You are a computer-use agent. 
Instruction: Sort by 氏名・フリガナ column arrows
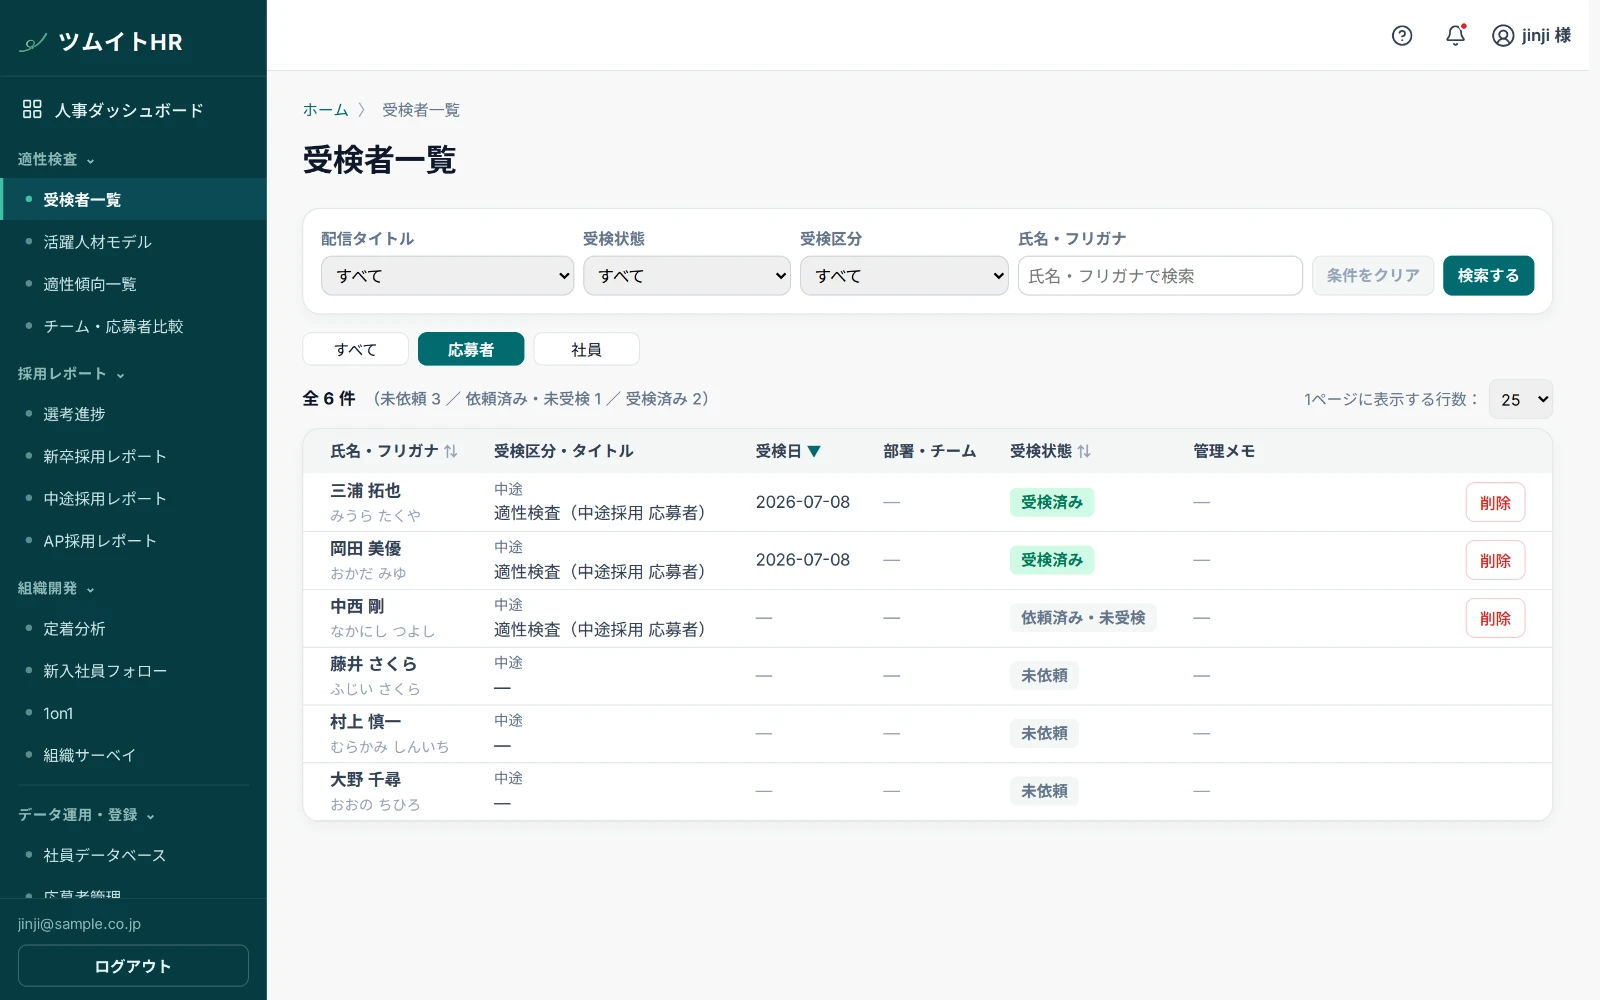pos(451,451)
